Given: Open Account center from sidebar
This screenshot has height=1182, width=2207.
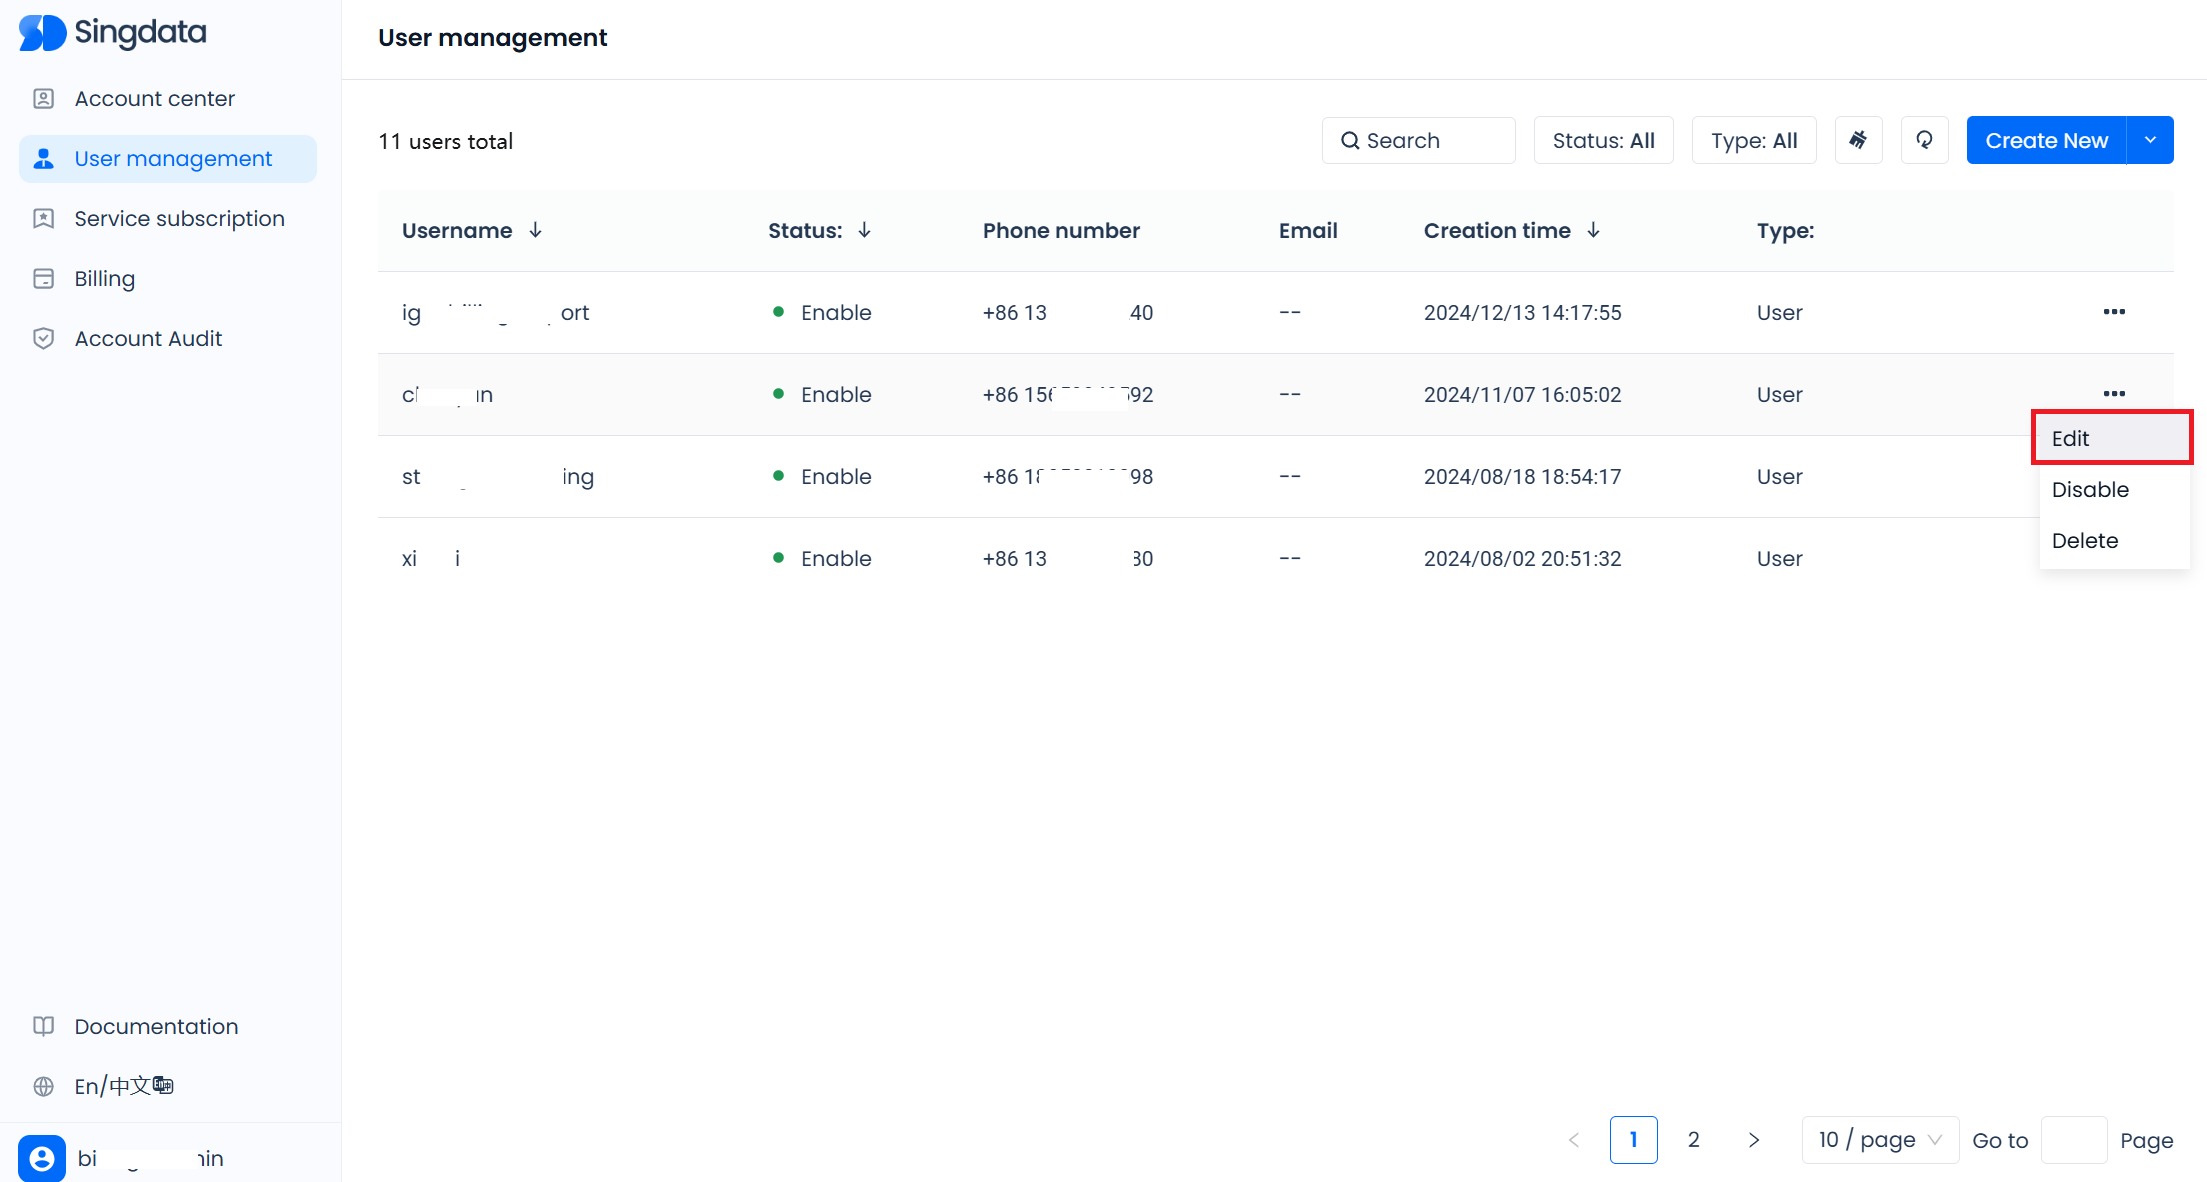Looking at the screenshot, I should [x=154, y=99].
